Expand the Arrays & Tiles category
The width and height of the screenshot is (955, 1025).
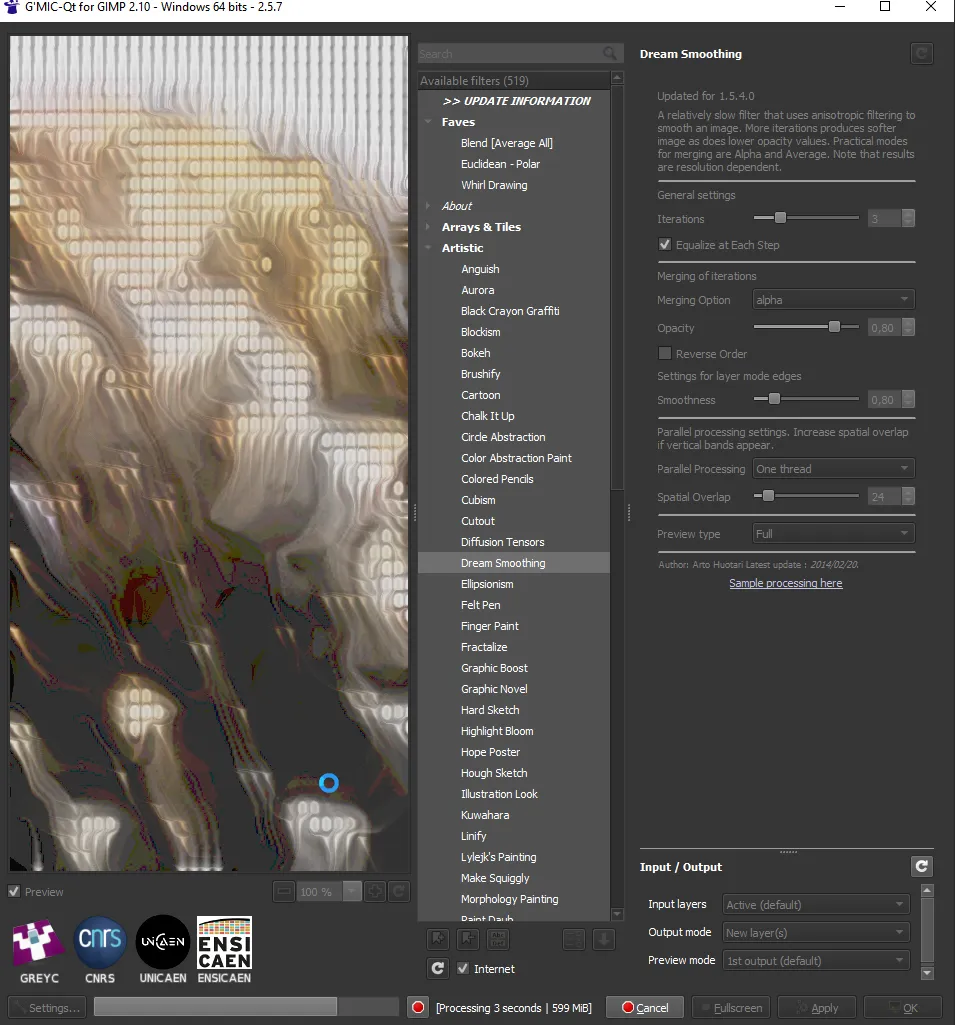429,227
